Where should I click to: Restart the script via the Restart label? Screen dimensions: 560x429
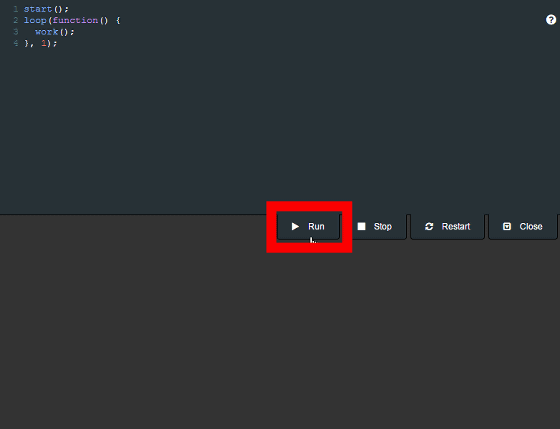456,226
